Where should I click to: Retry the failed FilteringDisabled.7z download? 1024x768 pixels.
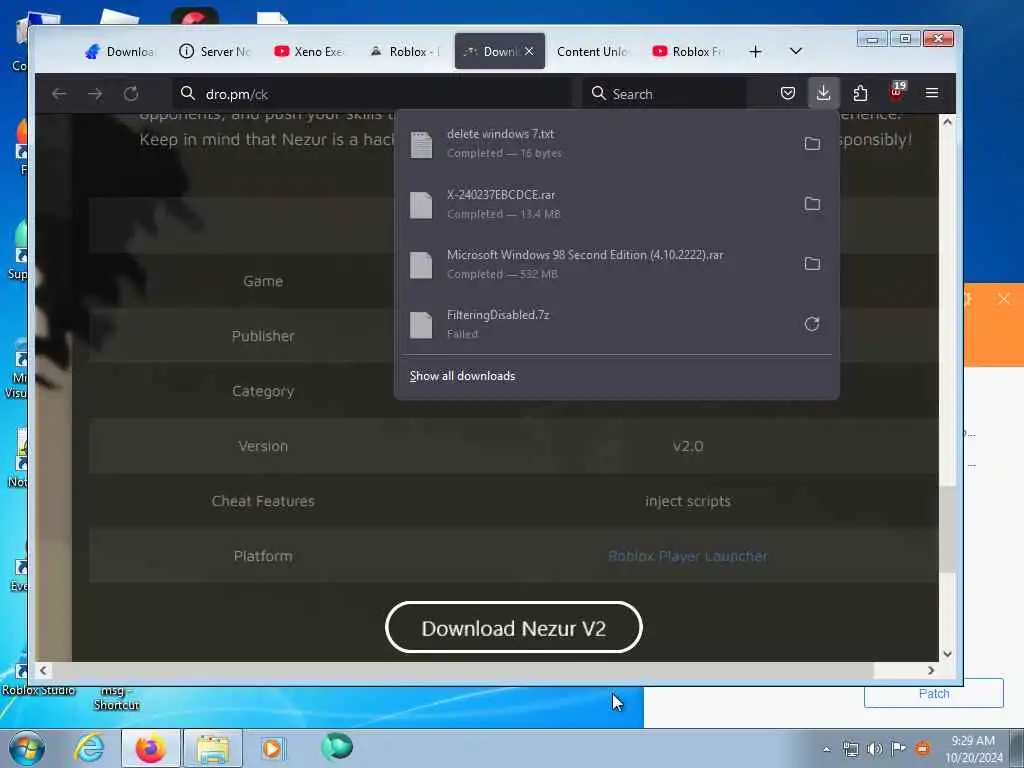[812, 324]
